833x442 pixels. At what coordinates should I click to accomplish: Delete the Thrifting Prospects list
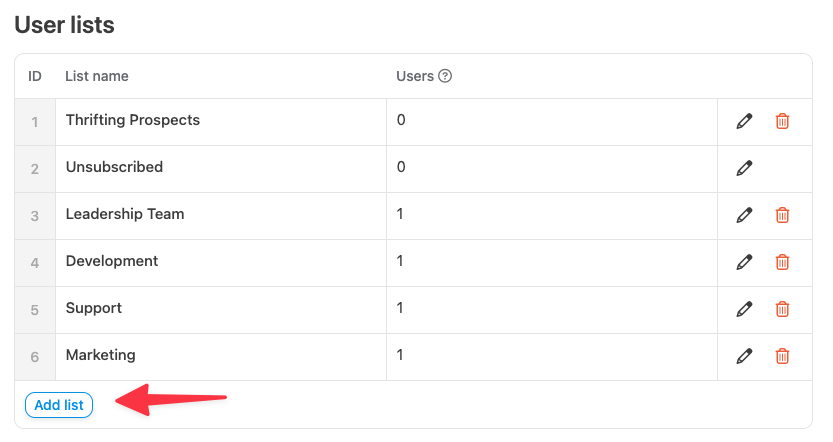782,121
